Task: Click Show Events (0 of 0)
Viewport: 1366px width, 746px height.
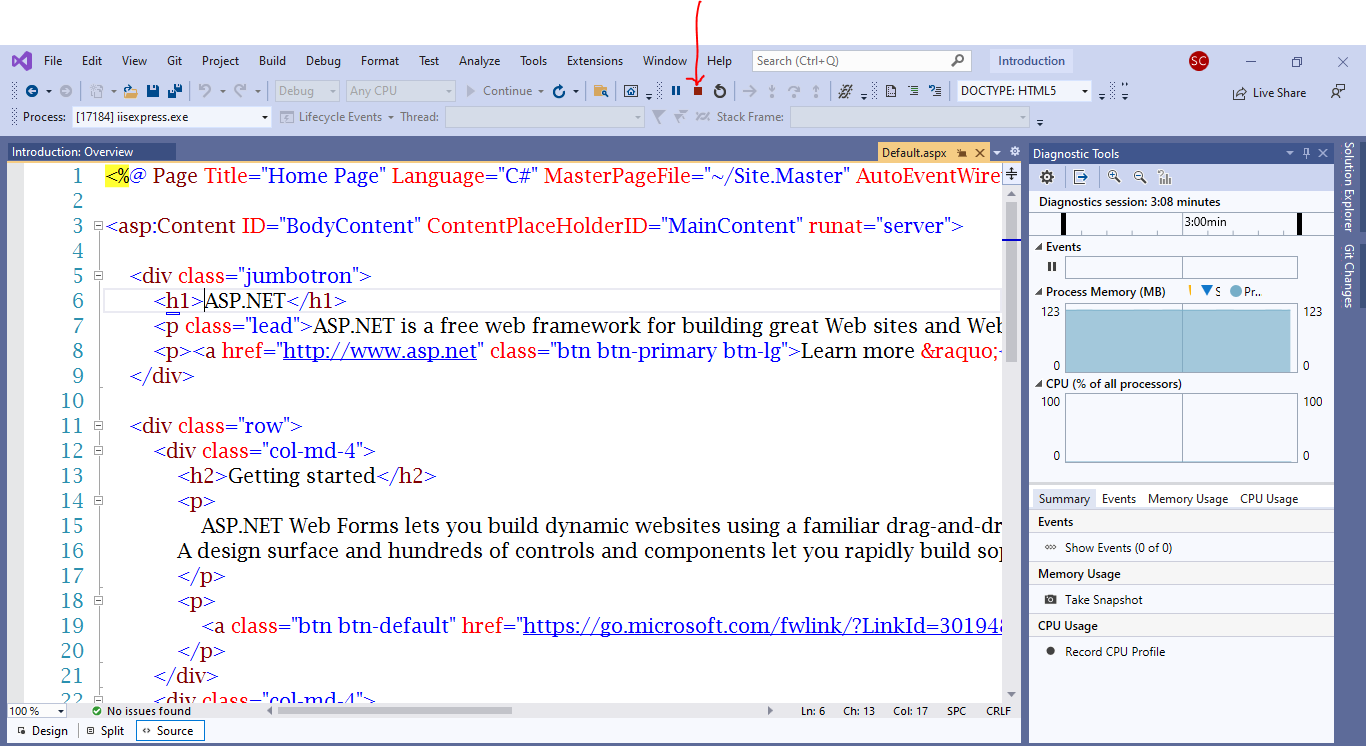Action: tap(1108, 548)
